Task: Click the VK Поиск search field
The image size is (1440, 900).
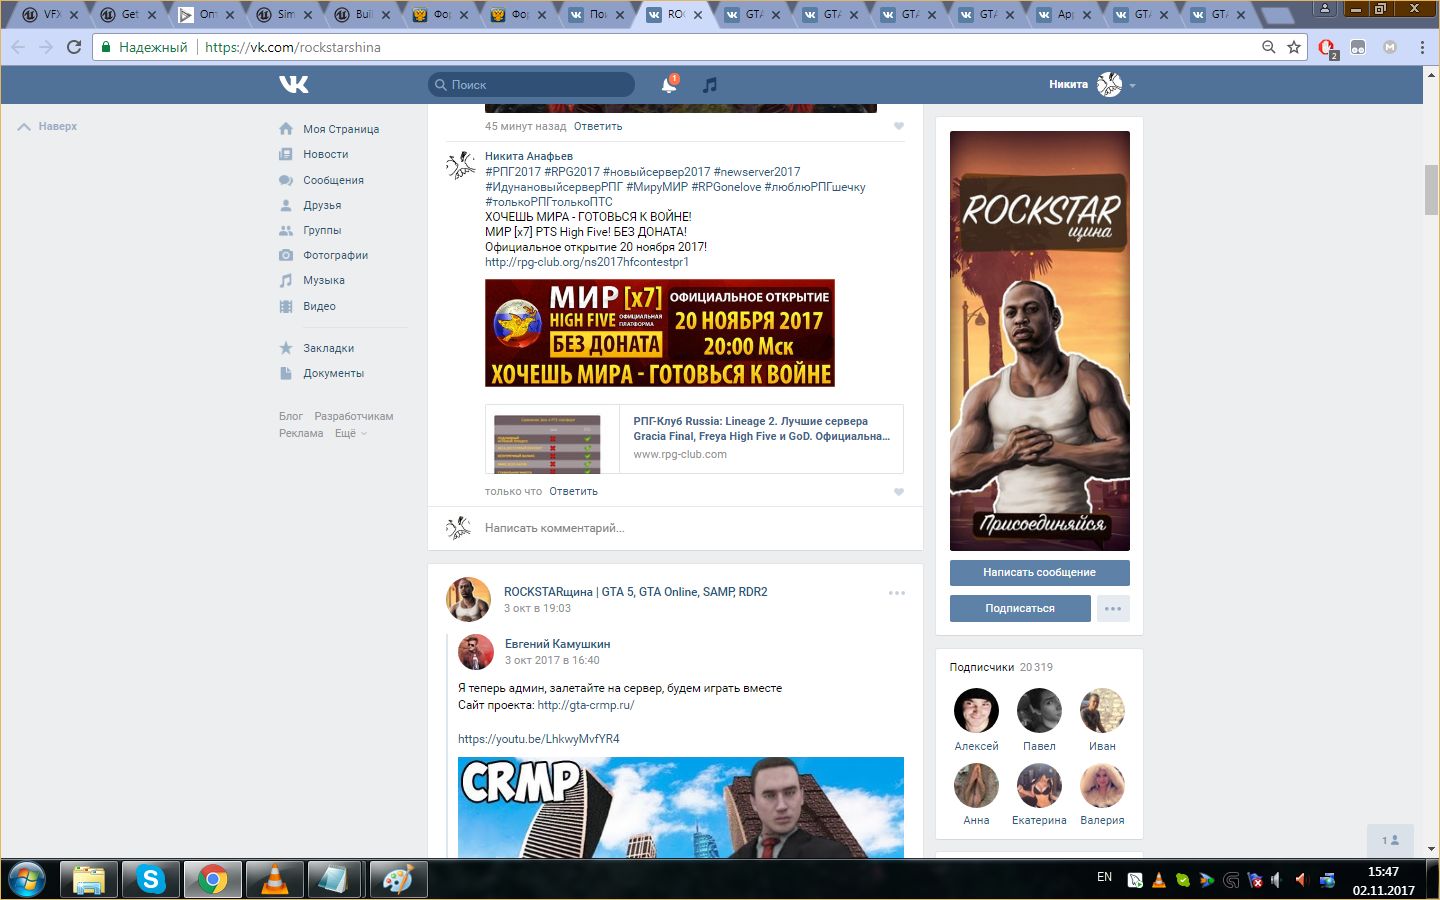Action: click(532, 85)
